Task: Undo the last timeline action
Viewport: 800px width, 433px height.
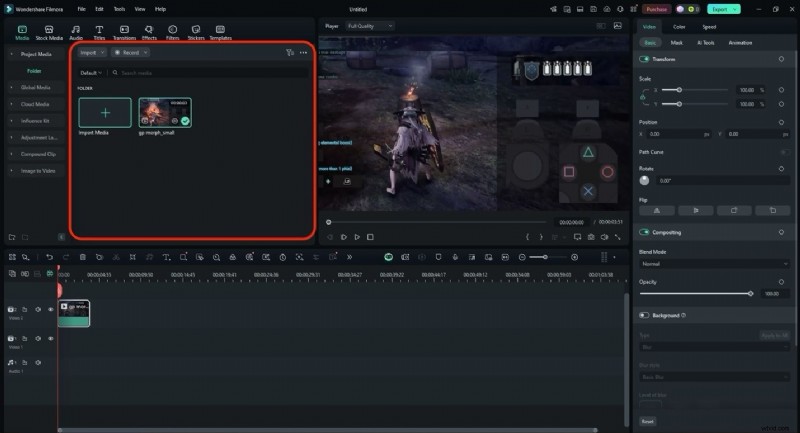Action: pos(49,257)
